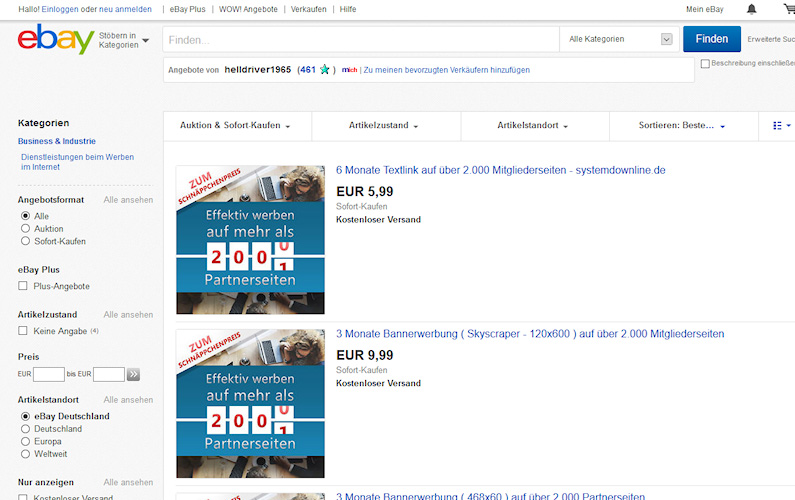Click the minimum price EUR field
This screenshot has width=795, height=500.
click(x=49, y=374)
